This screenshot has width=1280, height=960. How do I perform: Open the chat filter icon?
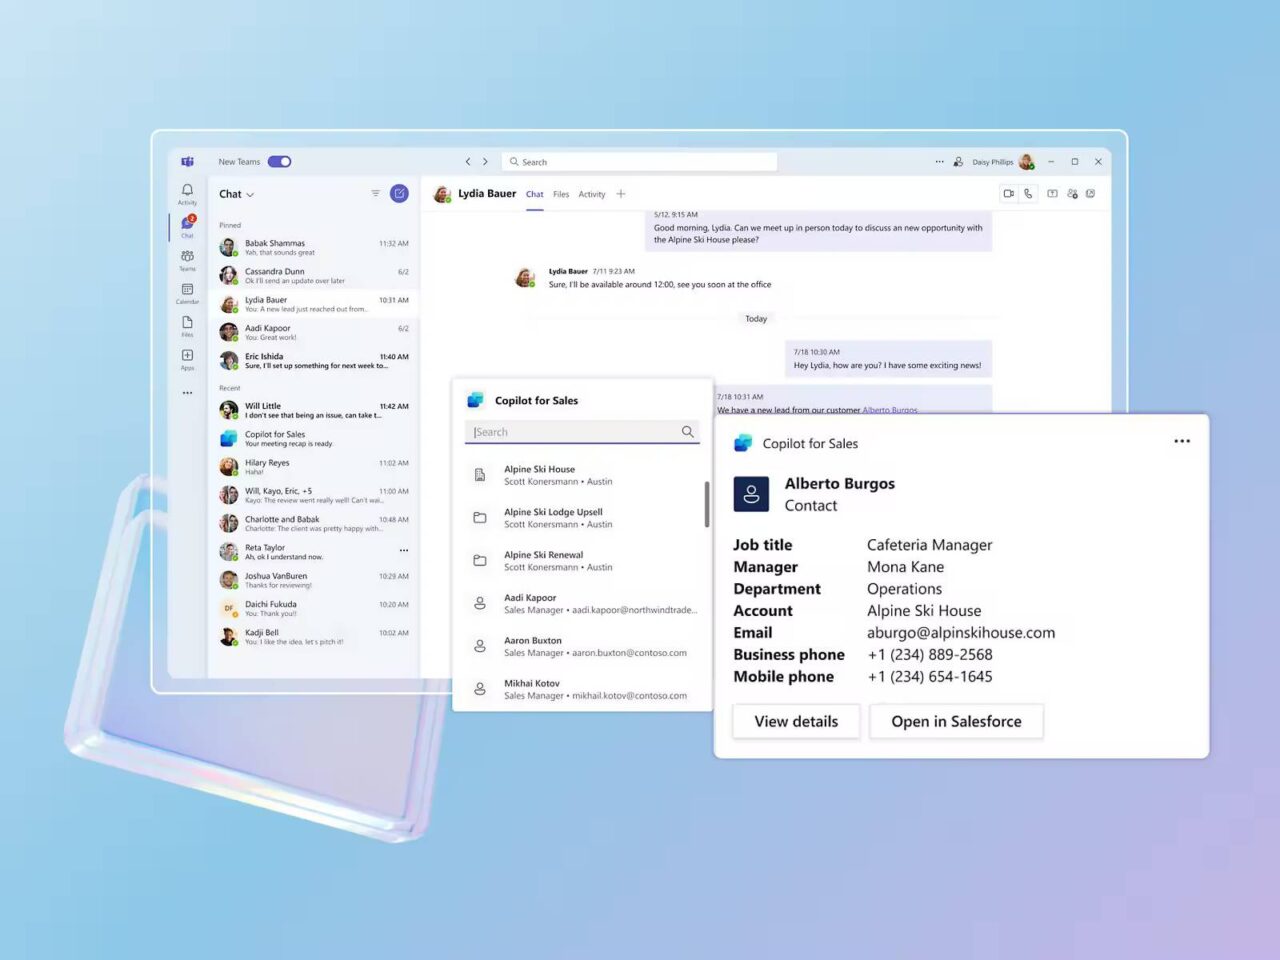[x=375, y=193]
